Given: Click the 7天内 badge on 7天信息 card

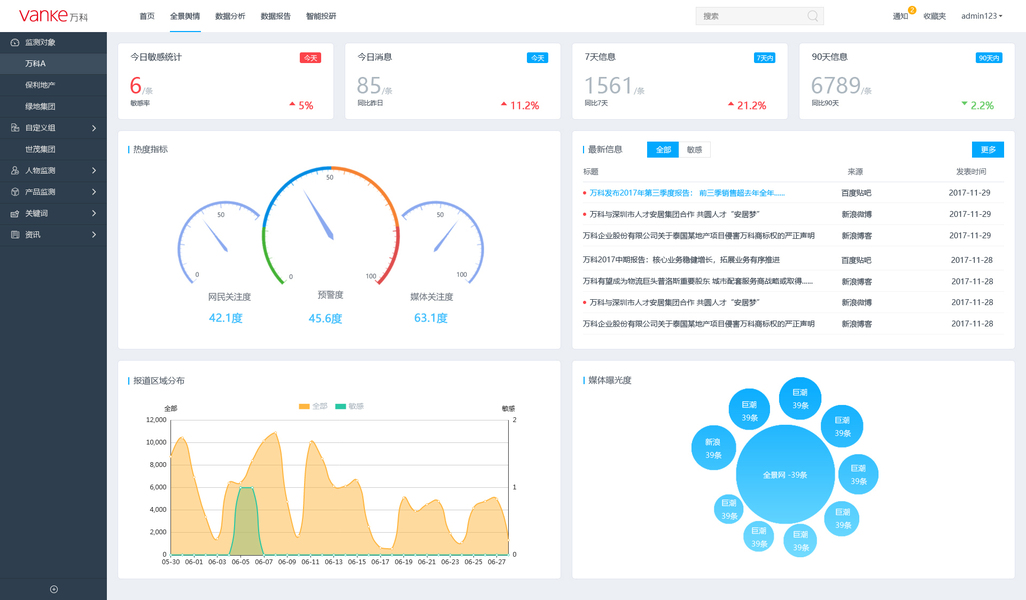Looking at the screenshot, I should (764, 58).
